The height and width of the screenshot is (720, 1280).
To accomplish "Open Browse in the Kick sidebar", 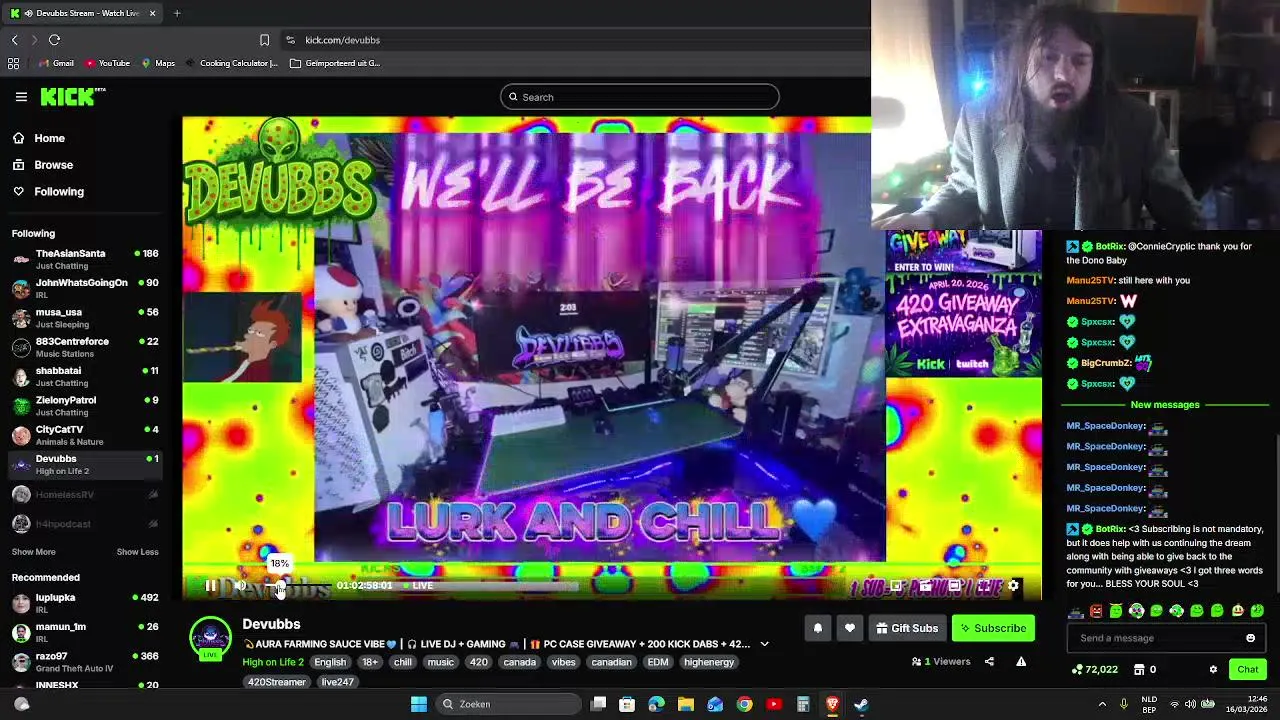I will pos(53,165).
